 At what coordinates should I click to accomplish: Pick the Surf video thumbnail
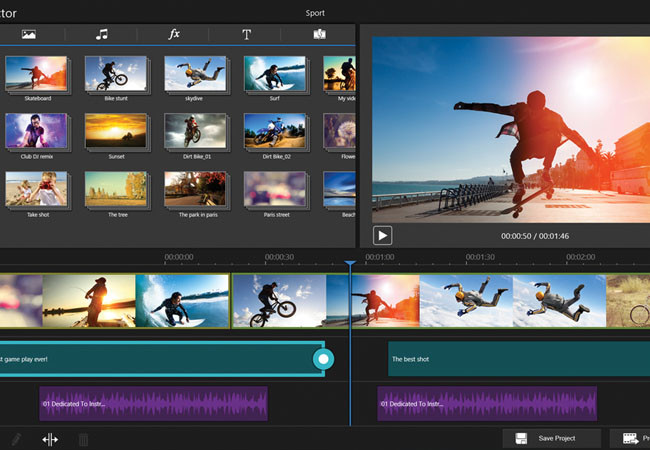275,74
